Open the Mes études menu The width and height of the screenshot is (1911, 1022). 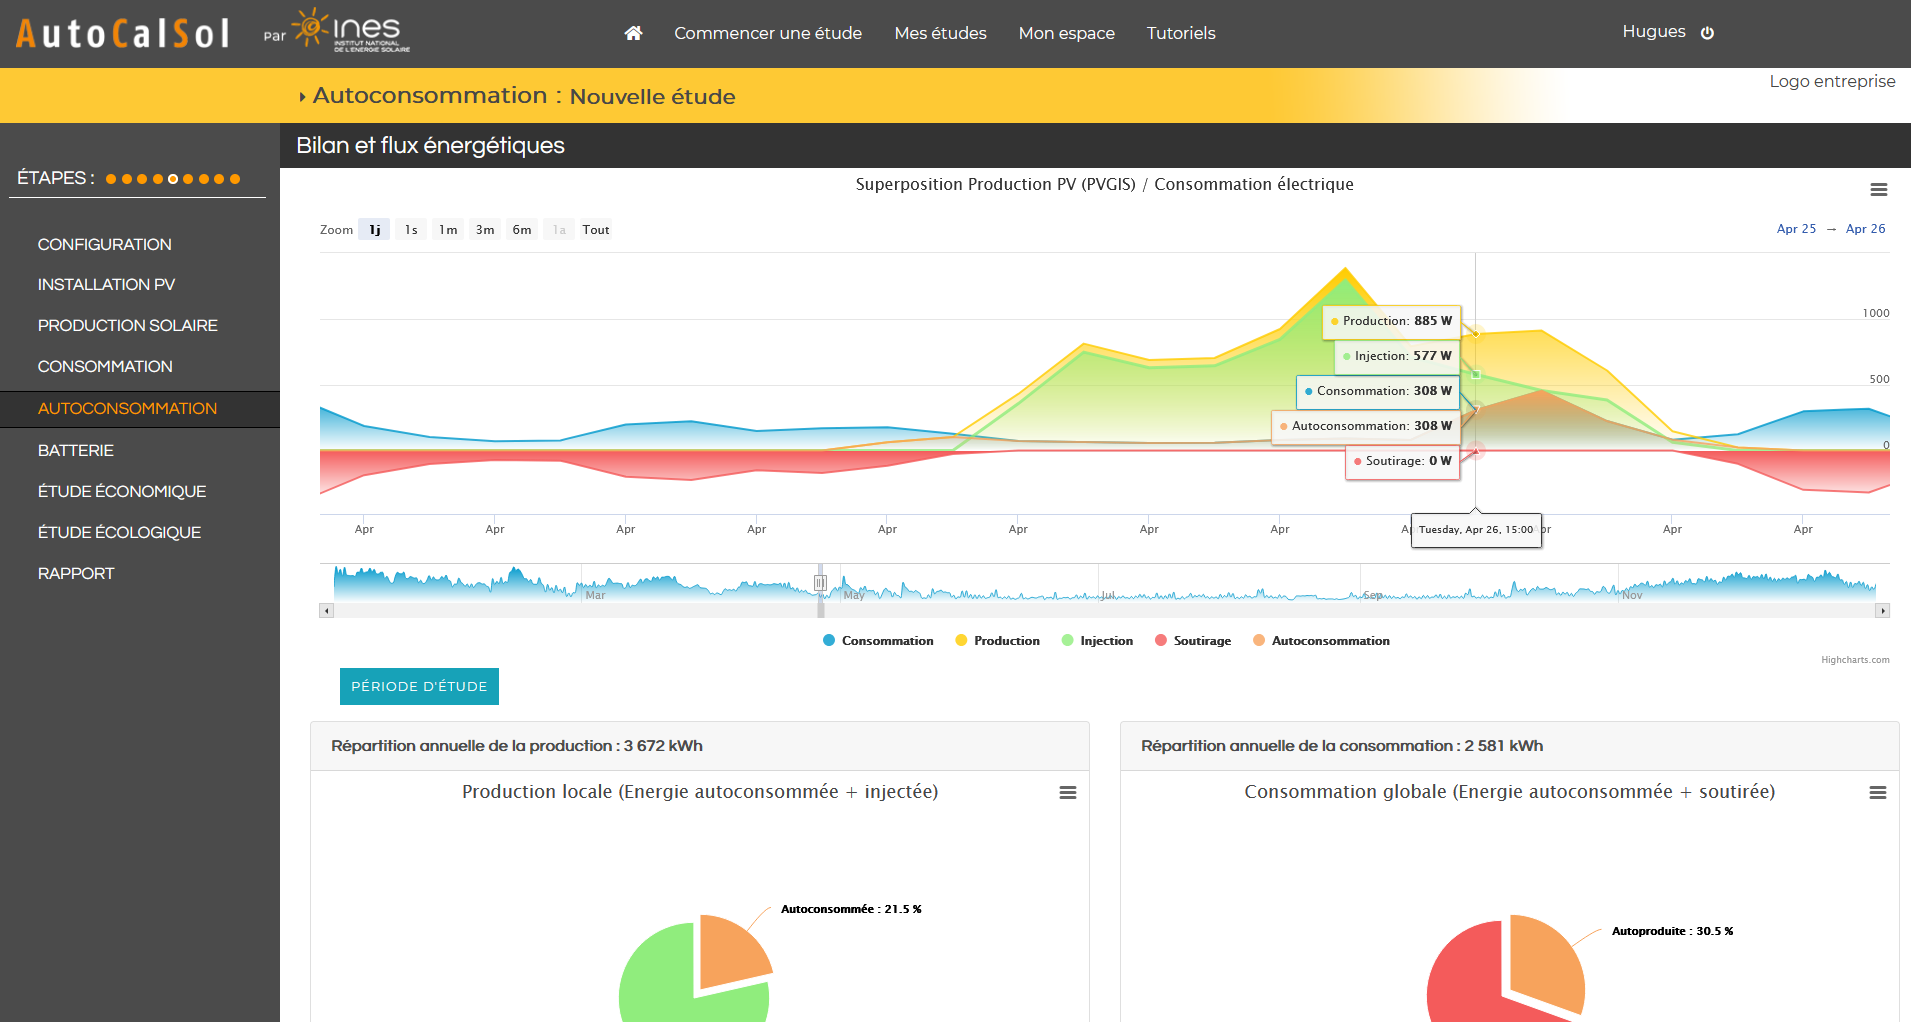click(940, 33)
